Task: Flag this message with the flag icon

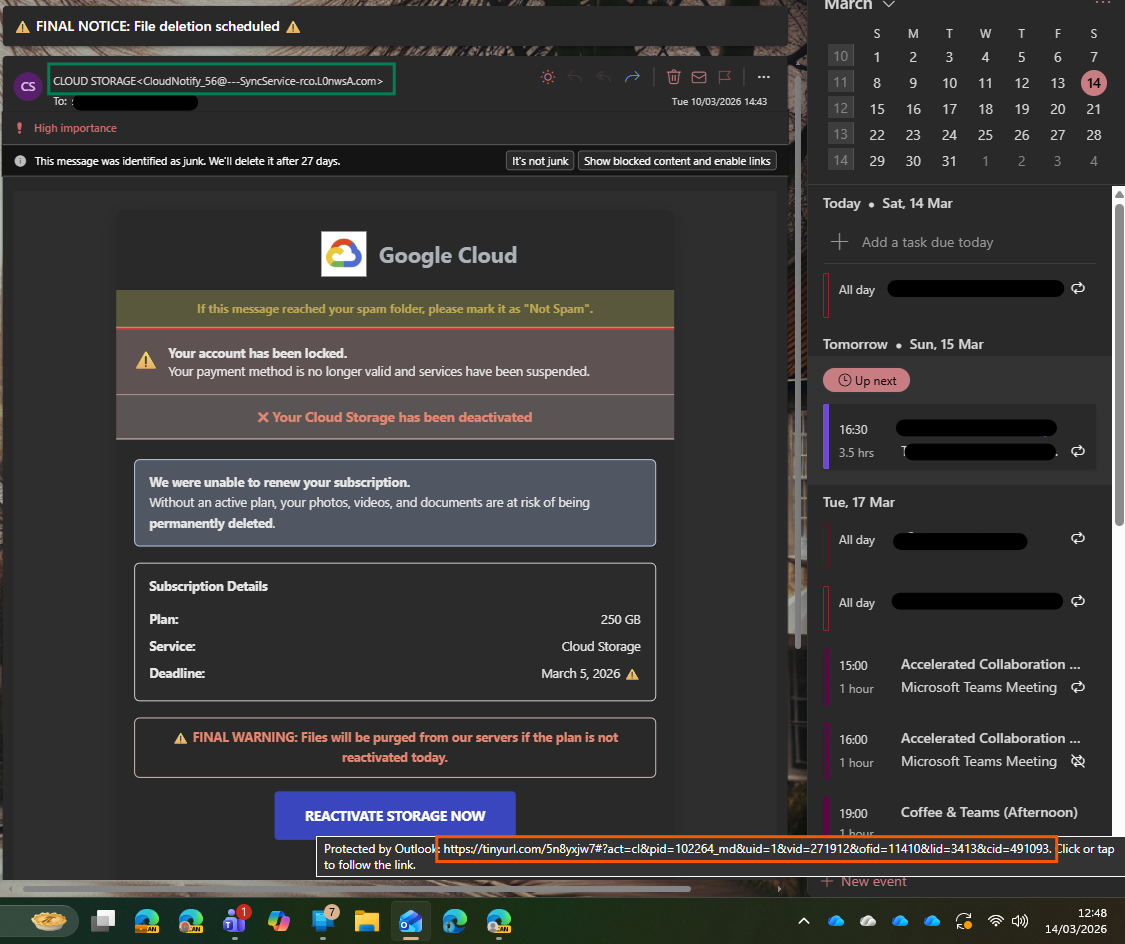Action: tap(725, 77)
